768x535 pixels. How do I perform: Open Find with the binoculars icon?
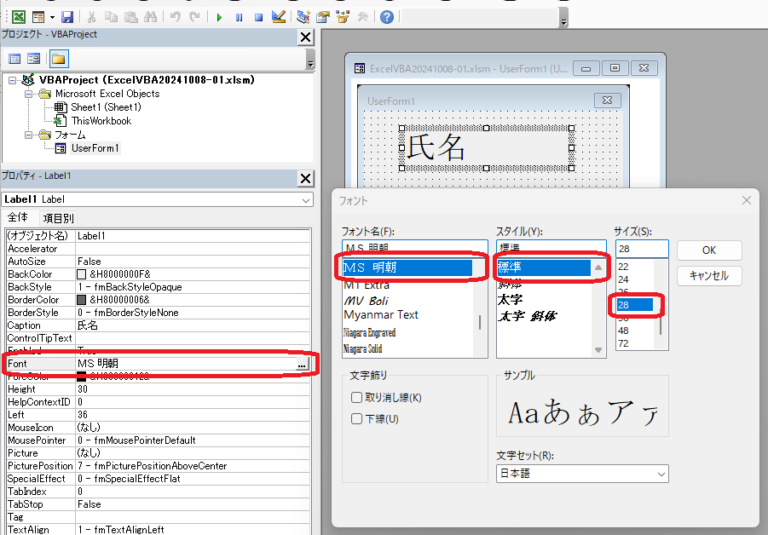pyautogui.click(x=150, y=17)
